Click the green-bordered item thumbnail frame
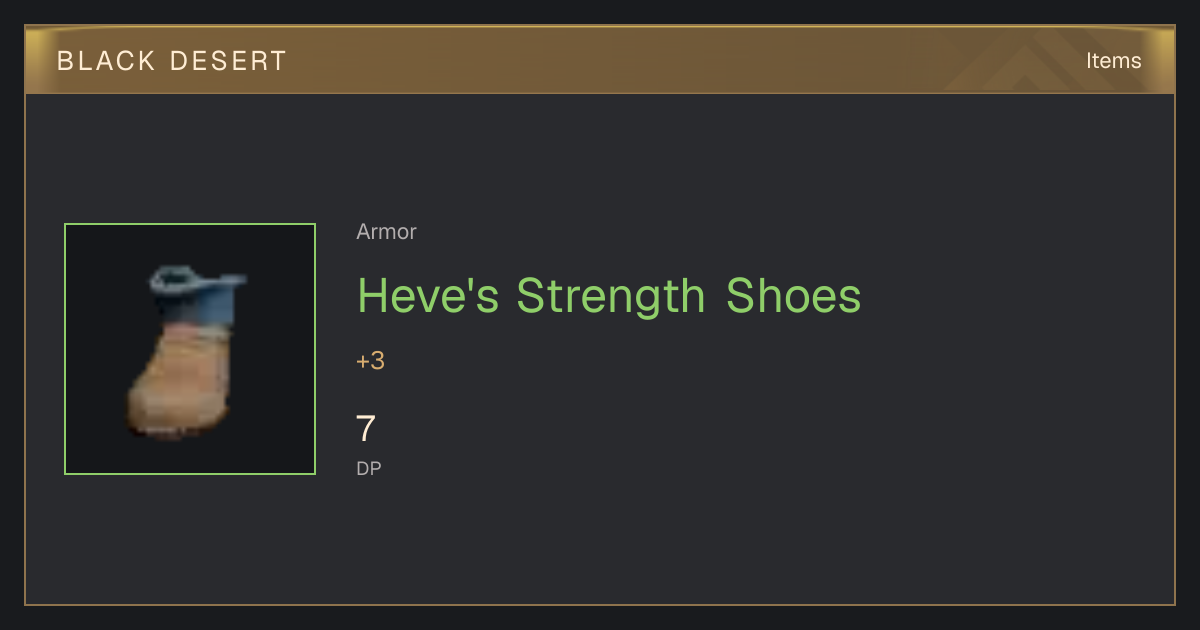Screen dimensions: 1200x630 click(x=190, y=349)
